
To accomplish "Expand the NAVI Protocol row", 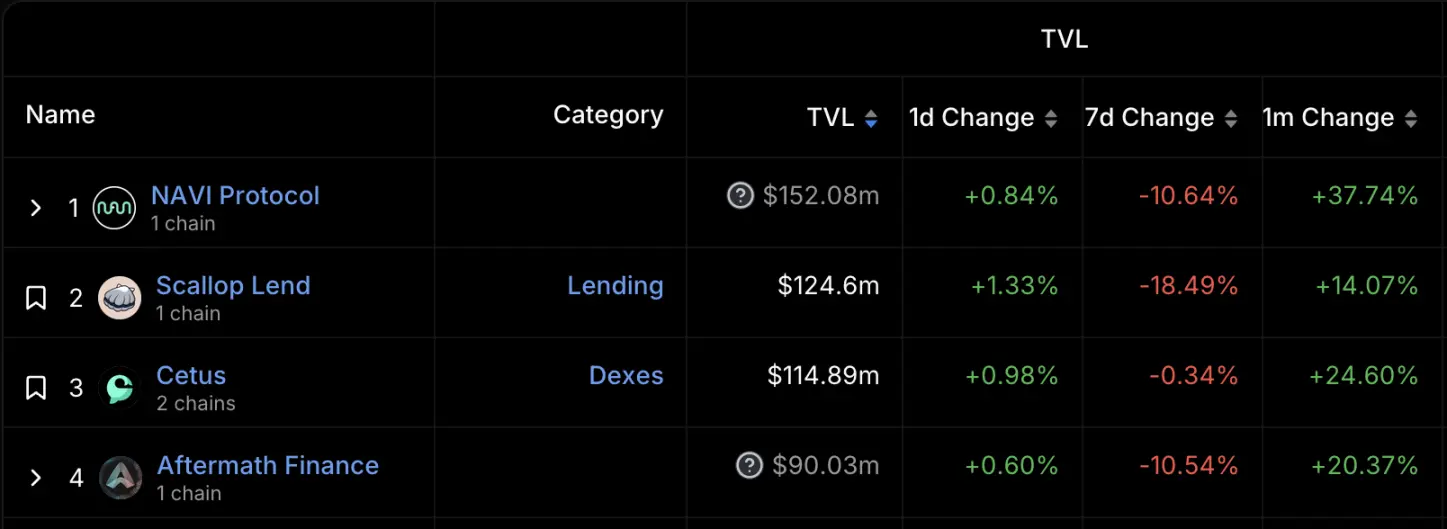I will click(x=36, y=208).
